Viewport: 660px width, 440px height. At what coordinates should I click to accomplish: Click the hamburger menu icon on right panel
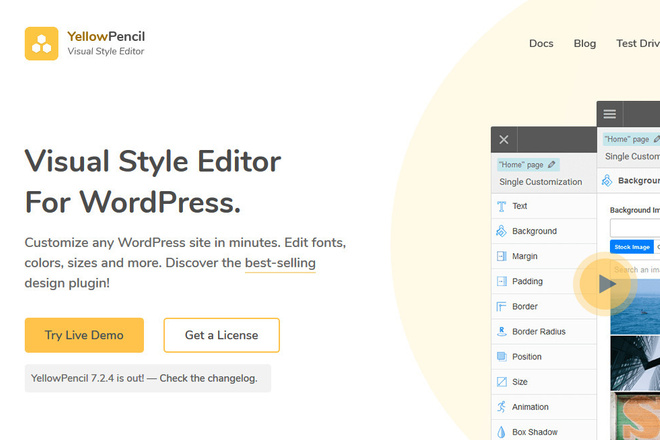(x=609, y=114)
